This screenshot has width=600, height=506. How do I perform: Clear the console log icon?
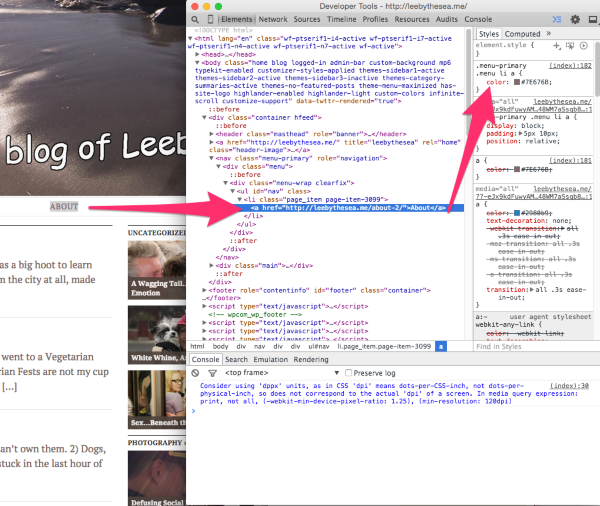click(x=196, y=373)
